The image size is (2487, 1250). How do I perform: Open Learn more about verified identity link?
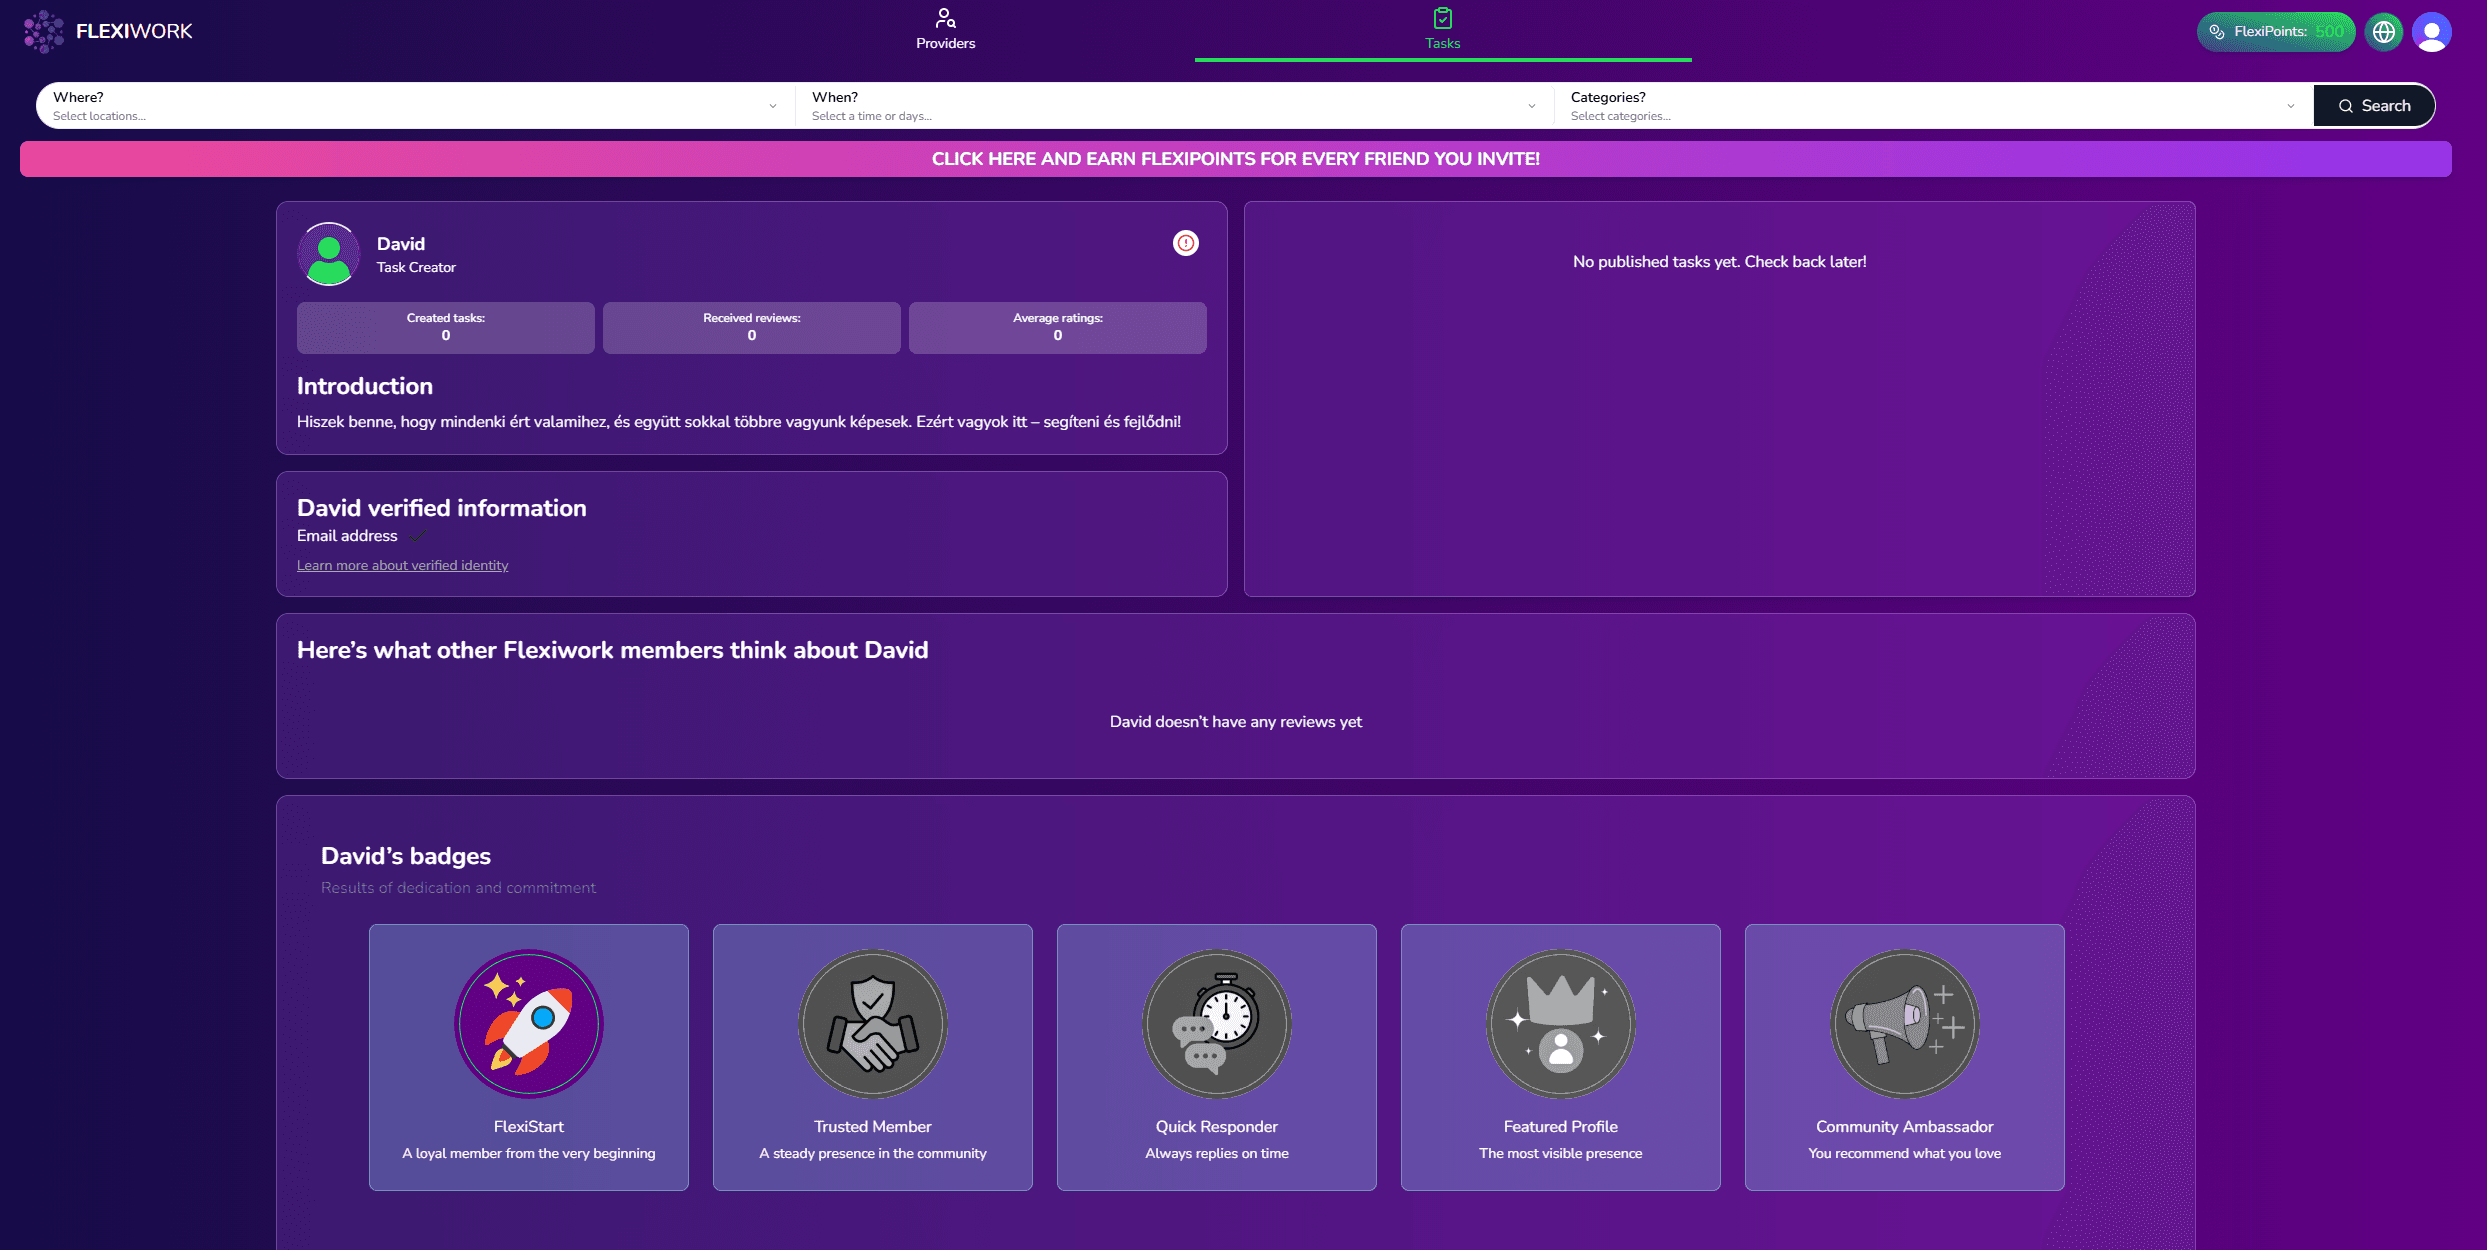point(402,566)
